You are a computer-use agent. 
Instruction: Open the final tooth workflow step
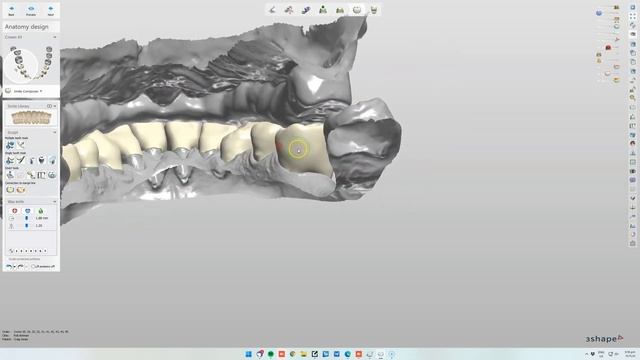coord(373,10)
